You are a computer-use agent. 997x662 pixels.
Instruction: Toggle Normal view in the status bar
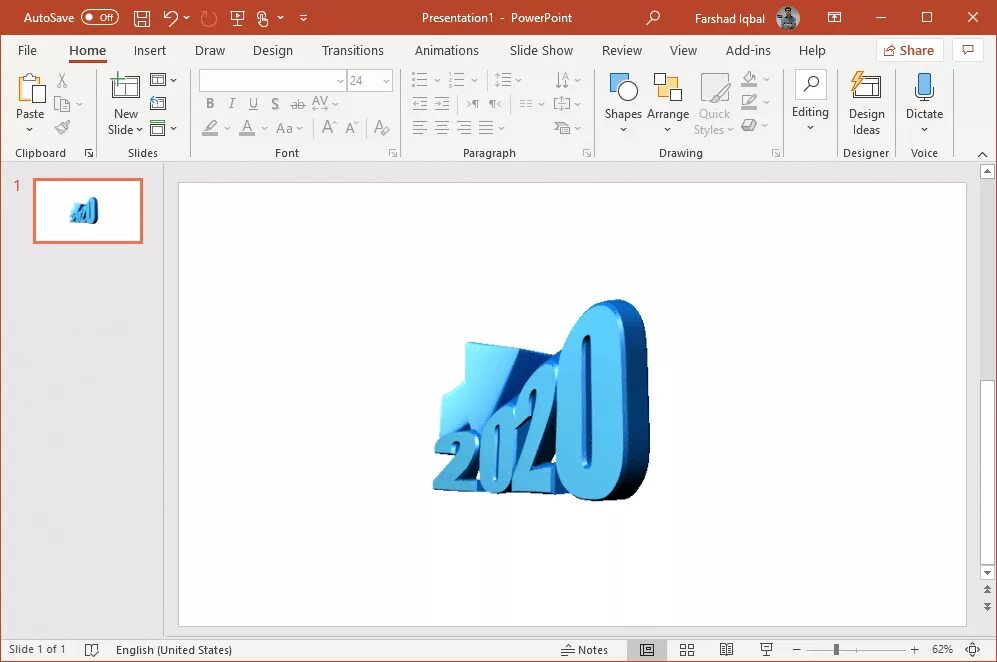647,649
